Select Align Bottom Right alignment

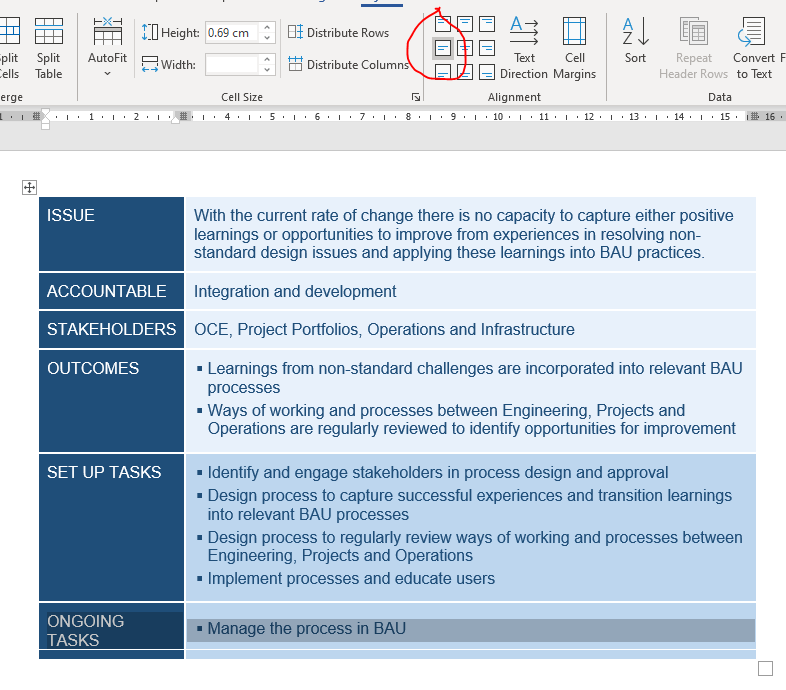pos(487,72)
